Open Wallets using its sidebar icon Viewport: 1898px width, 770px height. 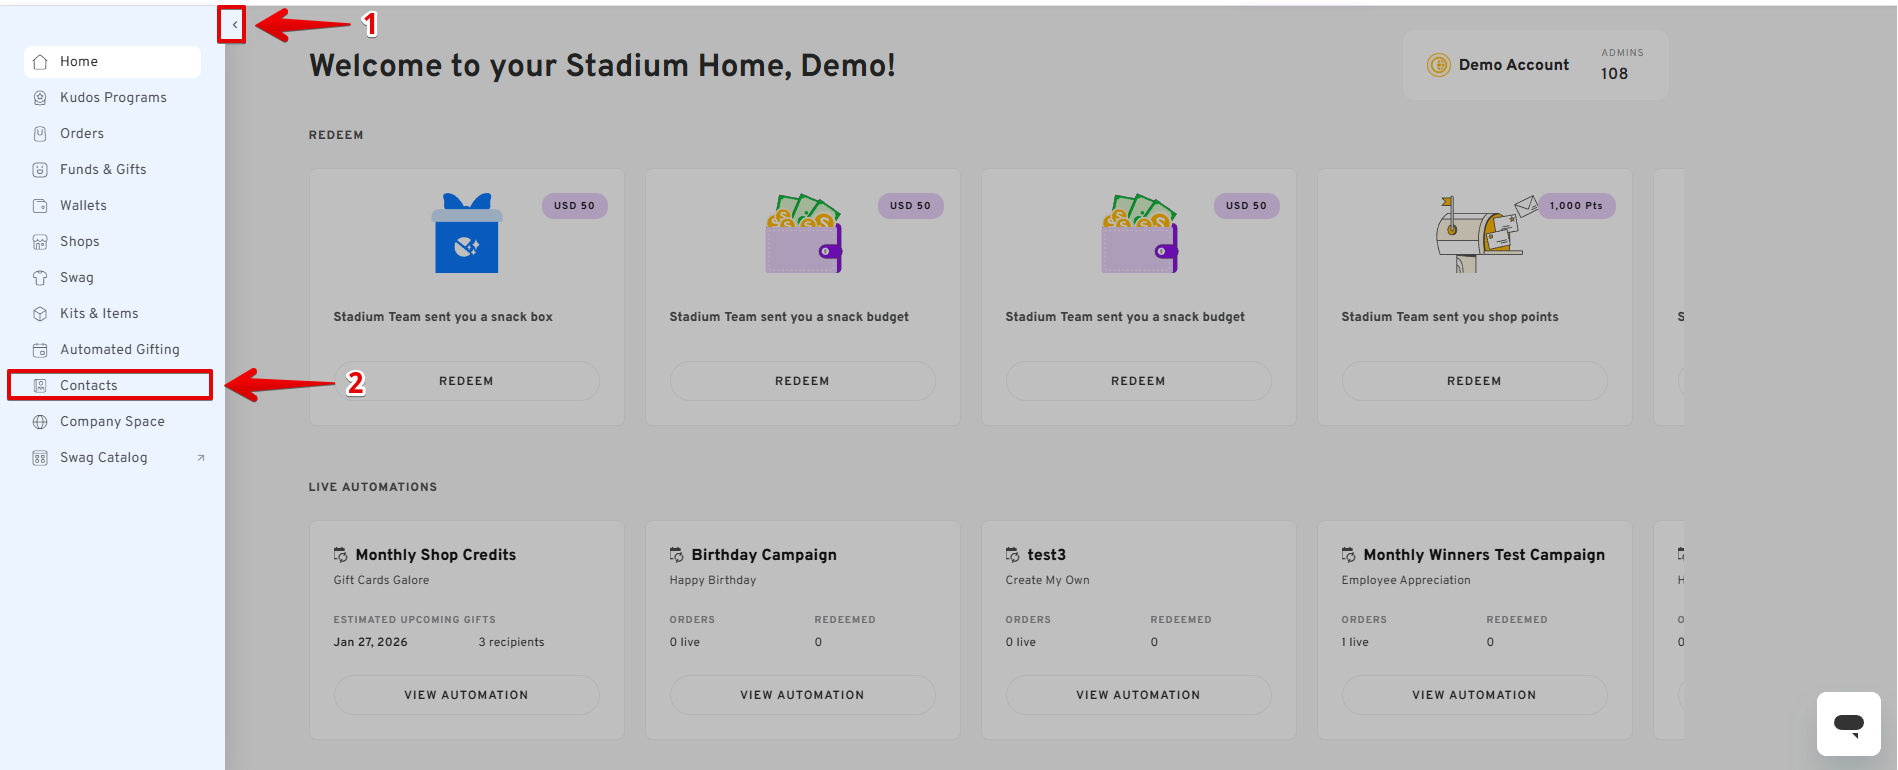(x=40, y=206)
